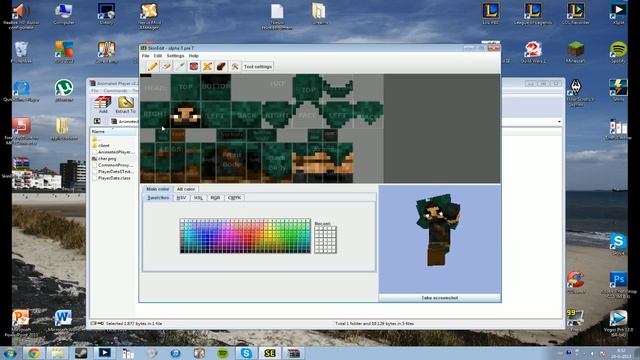This screenshot has width=640, height=360.
Task: Select the CommonProxy file in WinRAR list
Action: (114, 165)
